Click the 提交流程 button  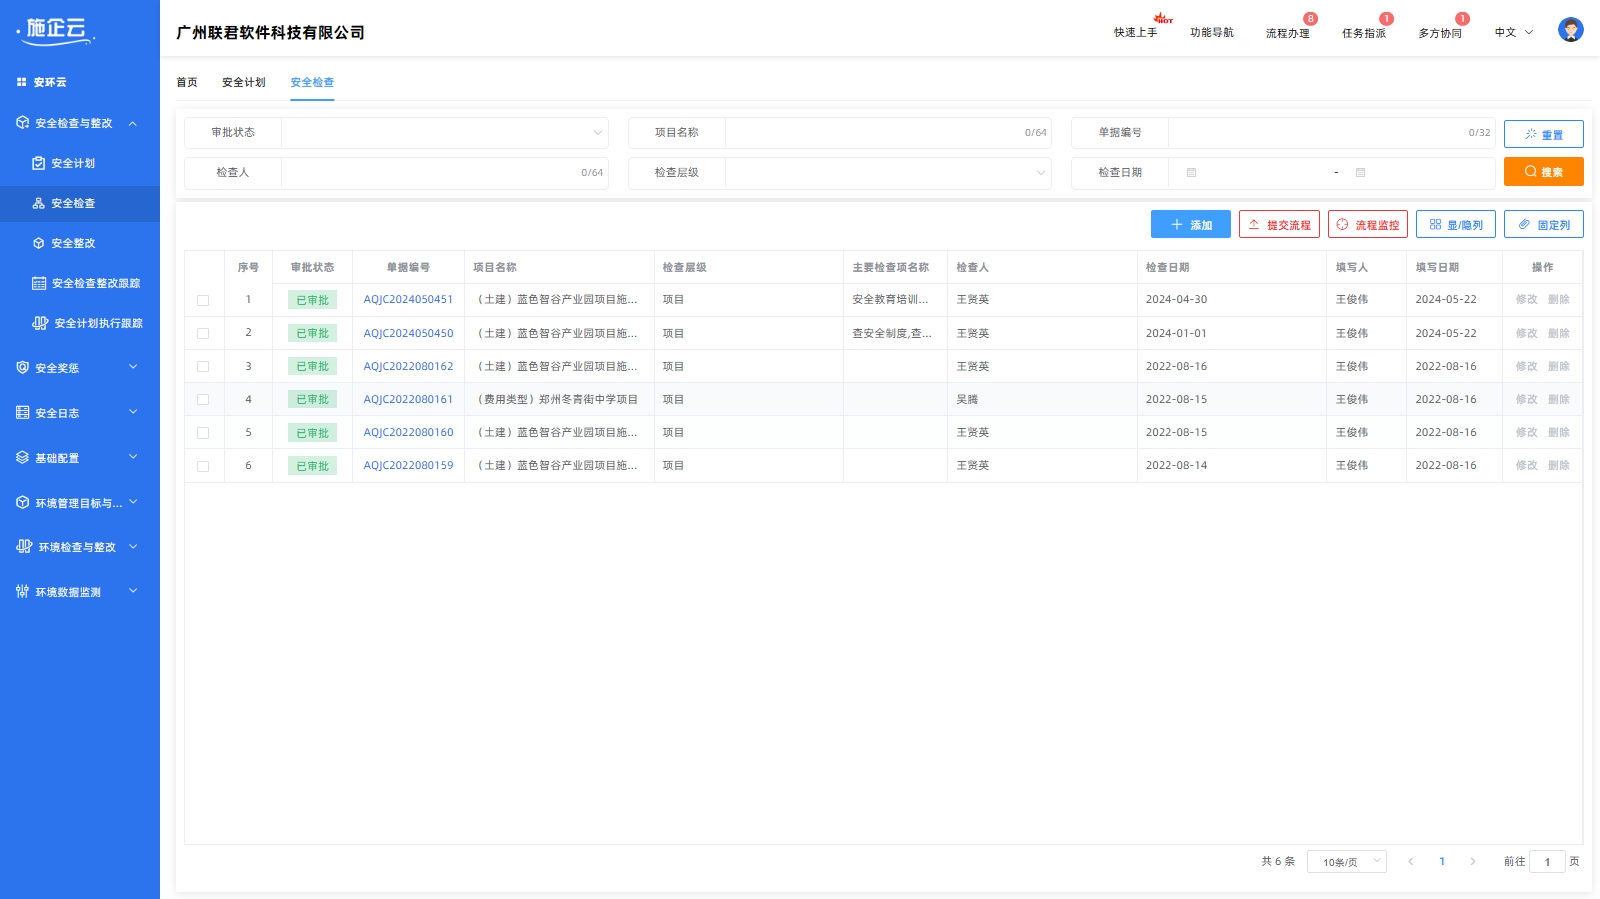[1279, 224]
